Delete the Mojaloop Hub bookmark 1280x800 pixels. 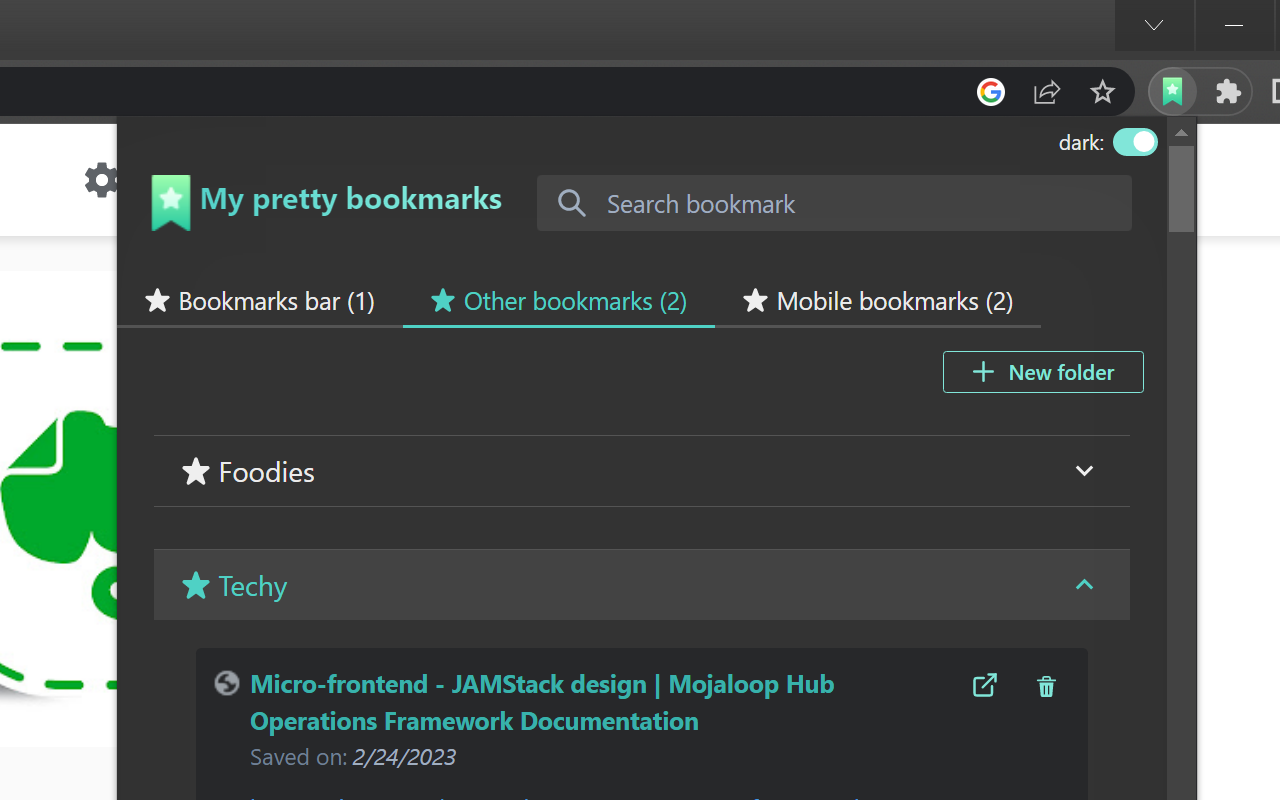(1046, 686)
